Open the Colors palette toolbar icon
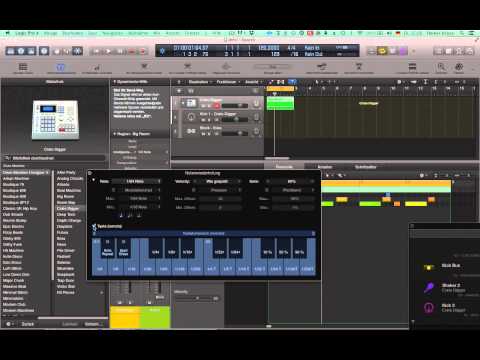The height and width of the screenshot is (360, 480). point(459,67)
